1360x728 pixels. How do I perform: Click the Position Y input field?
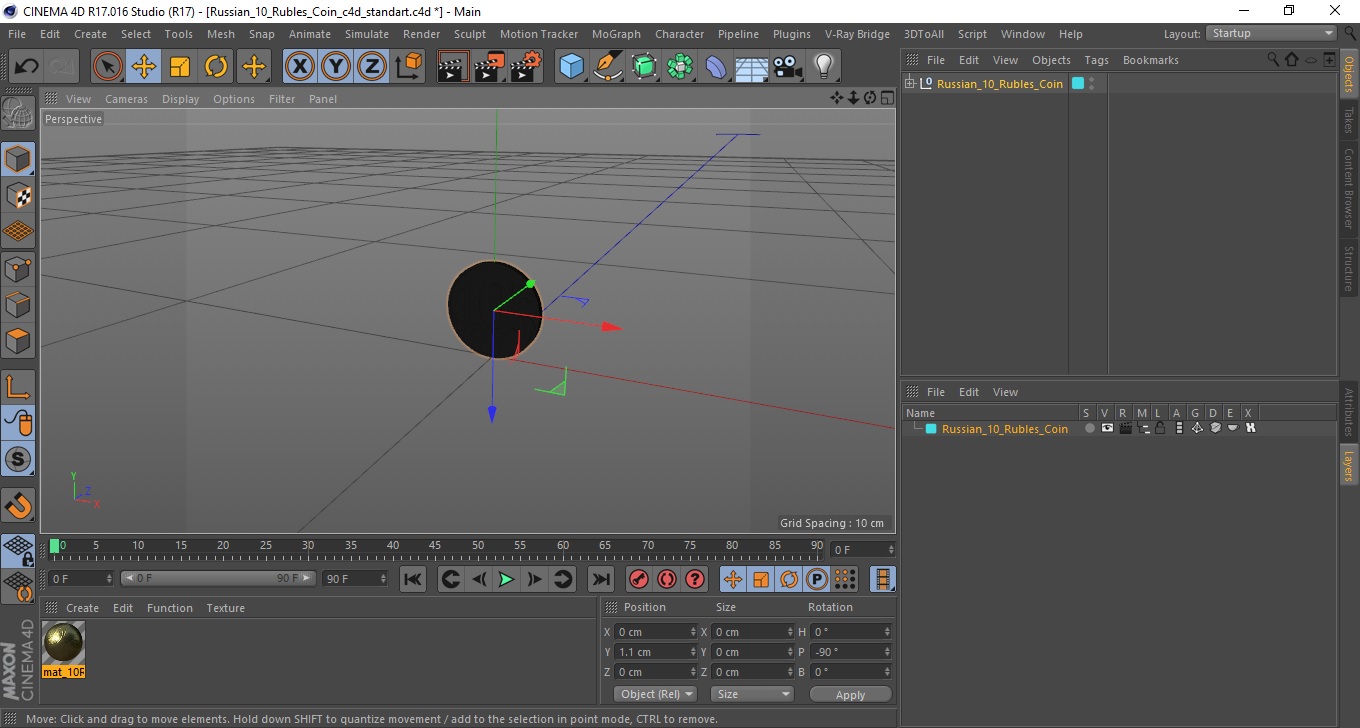(656, 652)
